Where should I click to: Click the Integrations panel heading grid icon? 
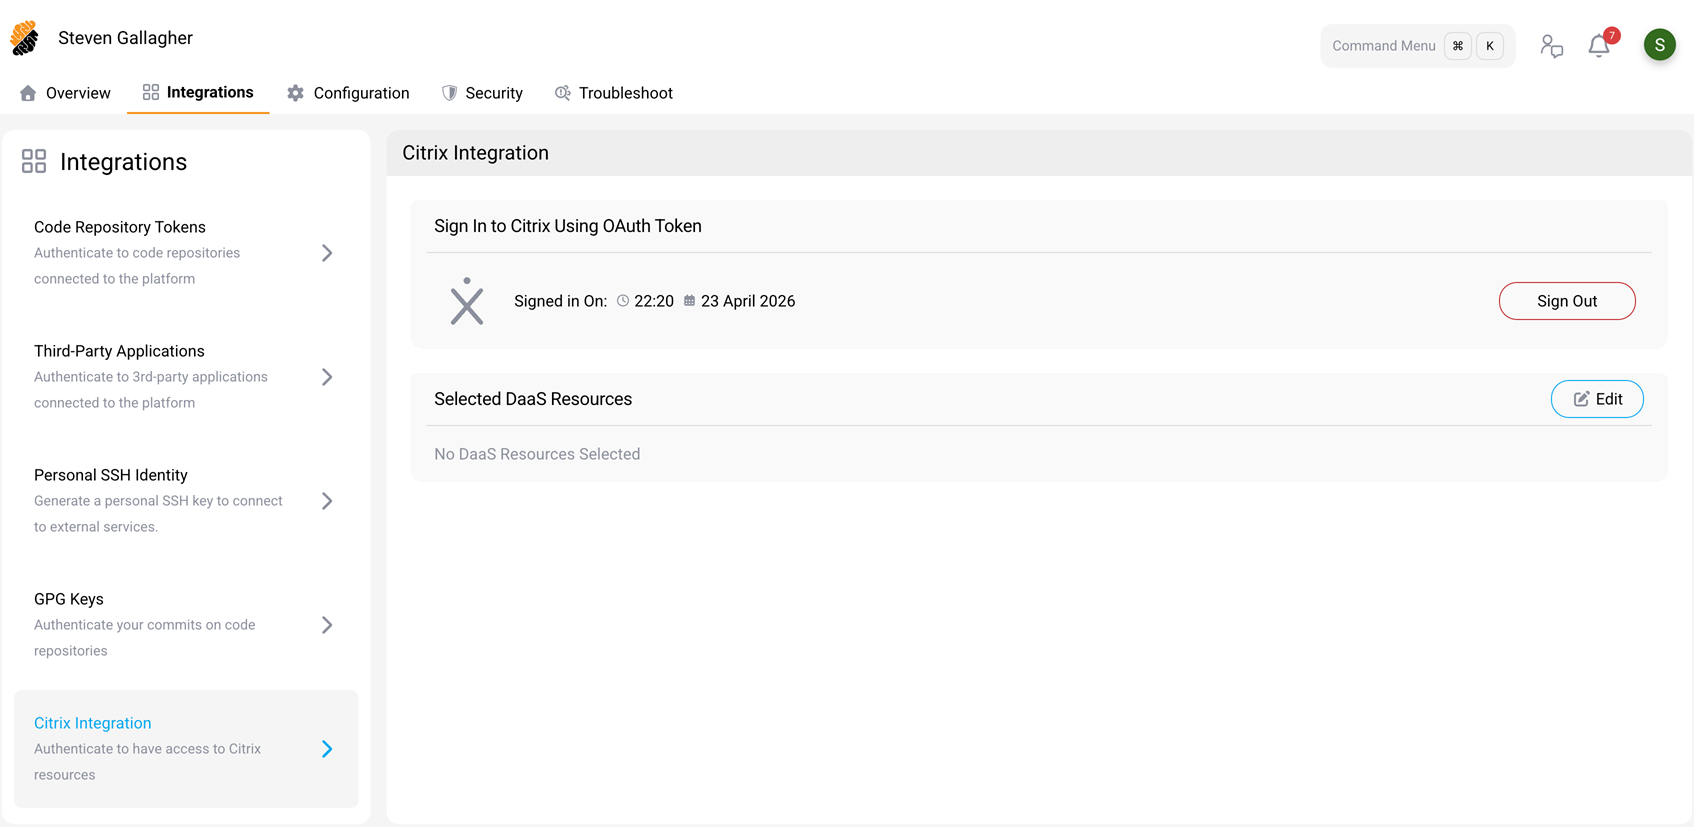tap(34, 162)
